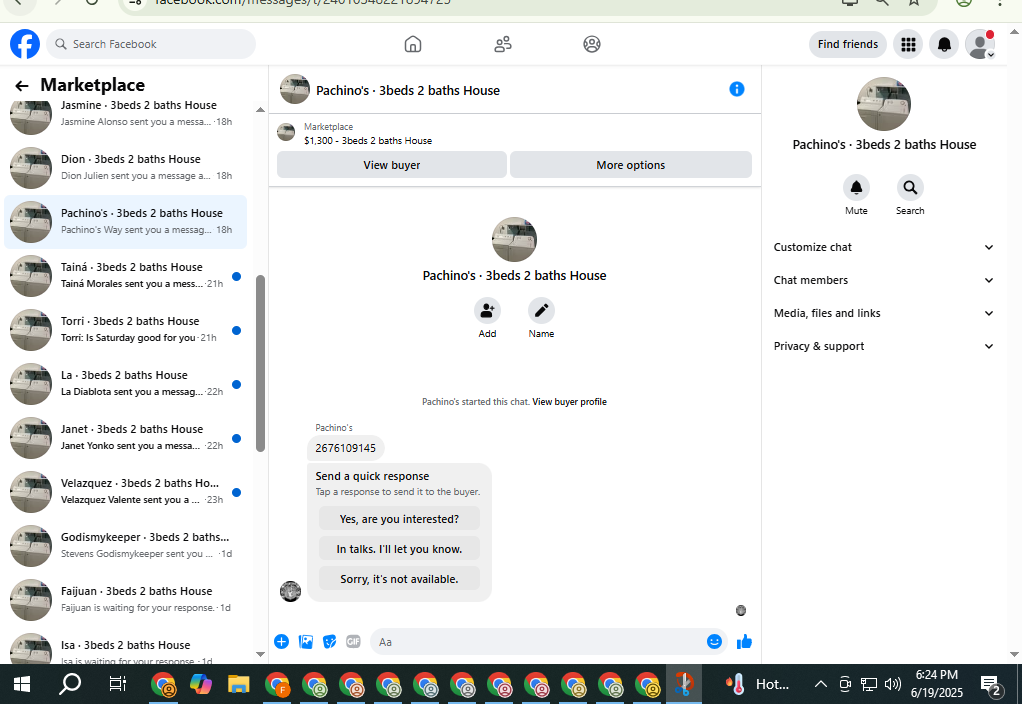Image resolution: width=1022 pixels, height=704 pixels.
Task: Open the Friends icon in top navigation
Action: point(503,44)
